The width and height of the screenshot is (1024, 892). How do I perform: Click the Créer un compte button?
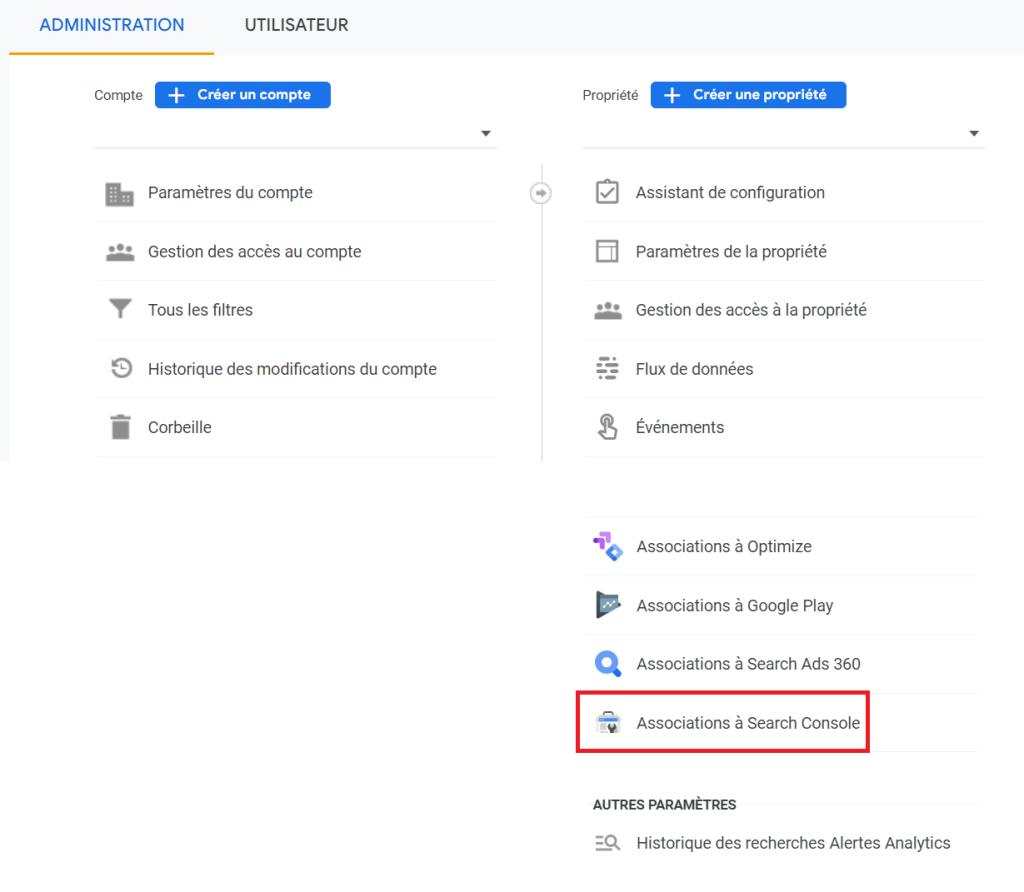click(x=242, y=95)
